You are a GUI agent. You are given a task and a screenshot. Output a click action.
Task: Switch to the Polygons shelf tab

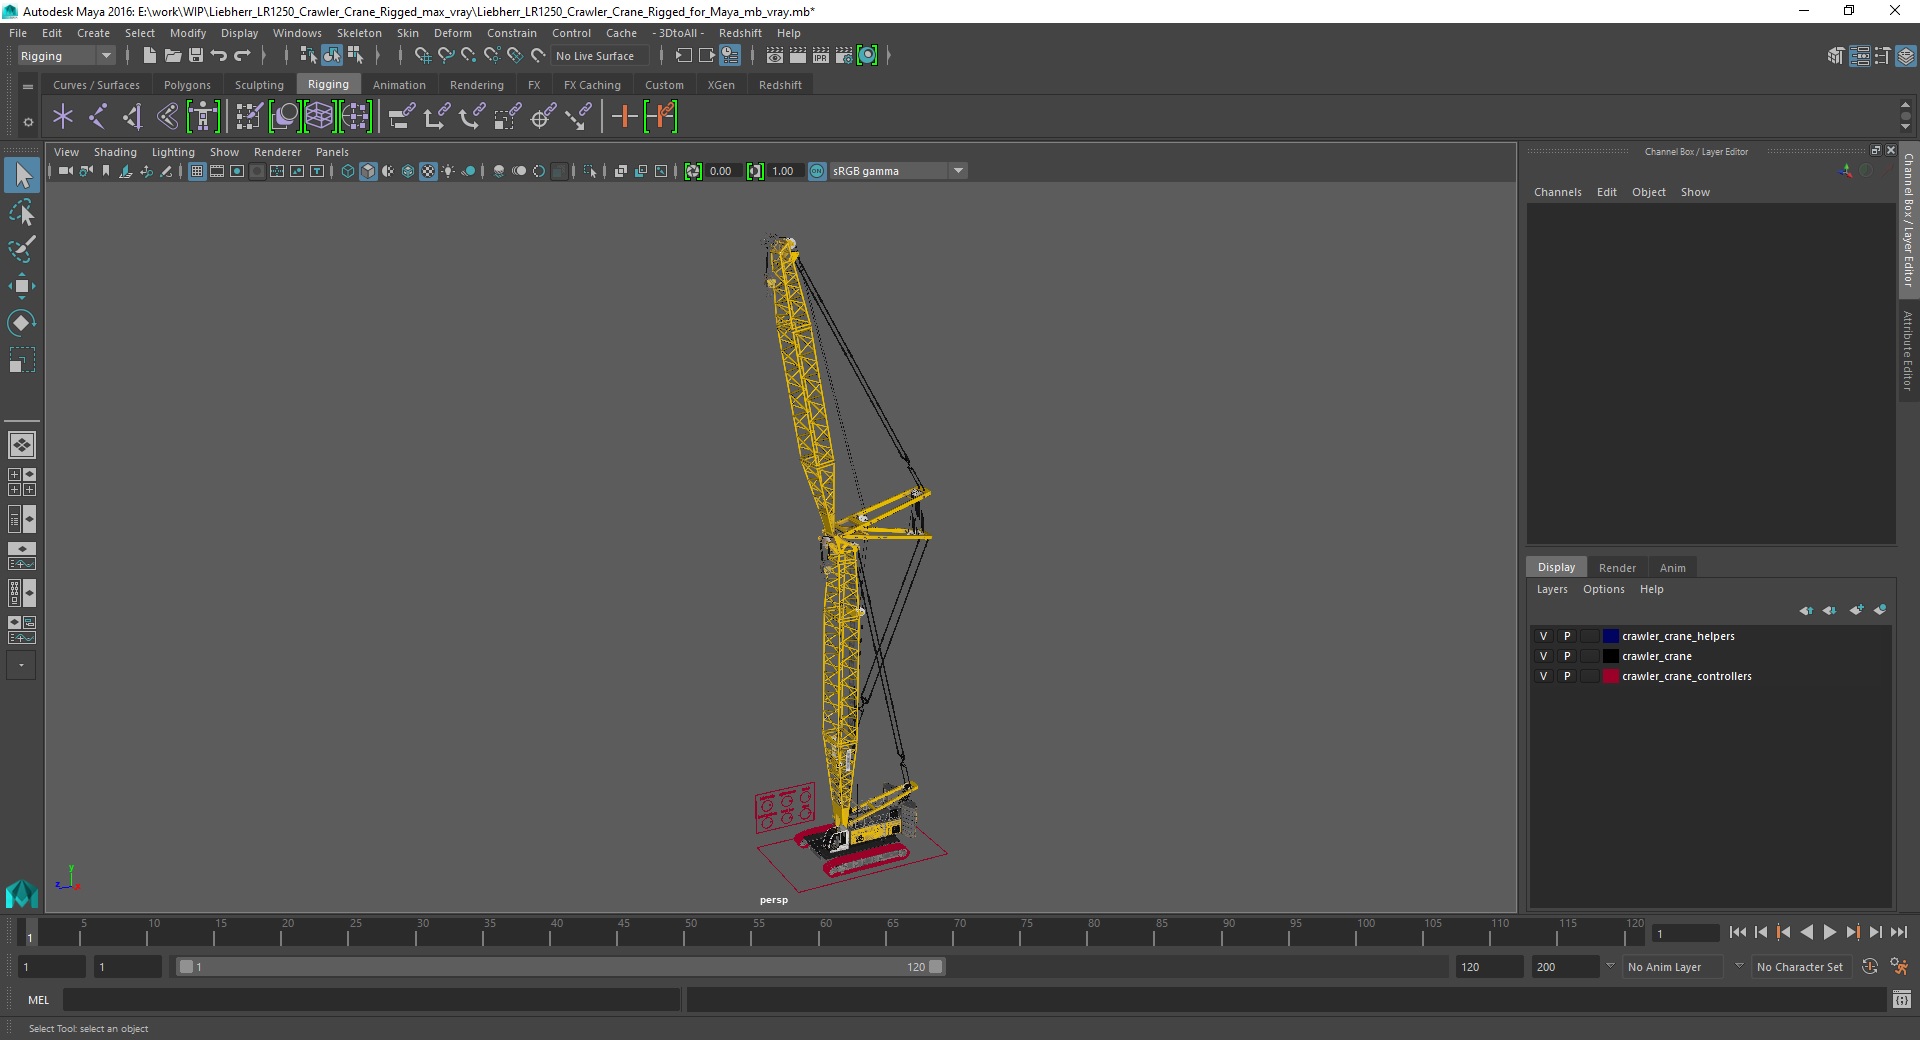point(187,85)
